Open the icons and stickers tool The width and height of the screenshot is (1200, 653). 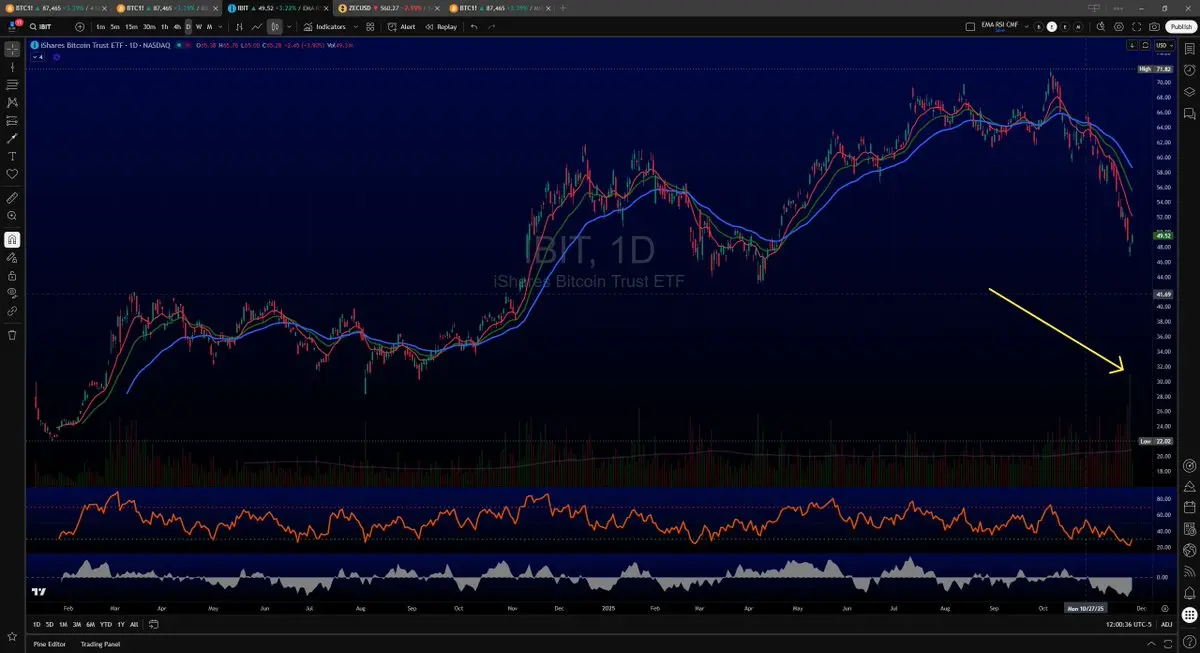coord(12,174)
